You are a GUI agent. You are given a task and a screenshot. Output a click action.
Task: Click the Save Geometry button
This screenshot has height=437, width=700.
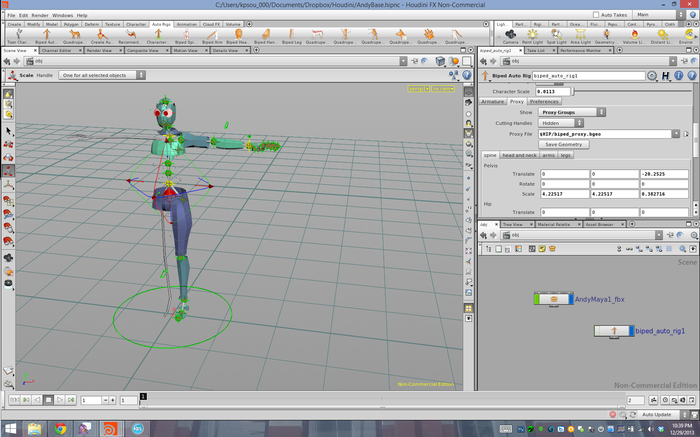[563, 145]
